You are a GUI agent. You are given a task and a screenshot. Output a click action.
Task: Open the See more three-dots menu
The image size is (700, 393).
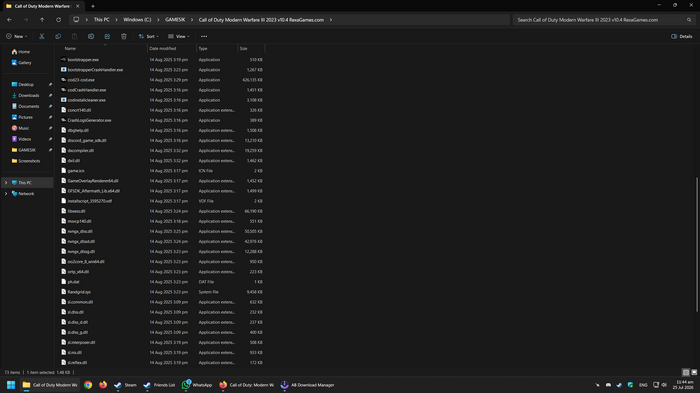(x=204, y=36)
